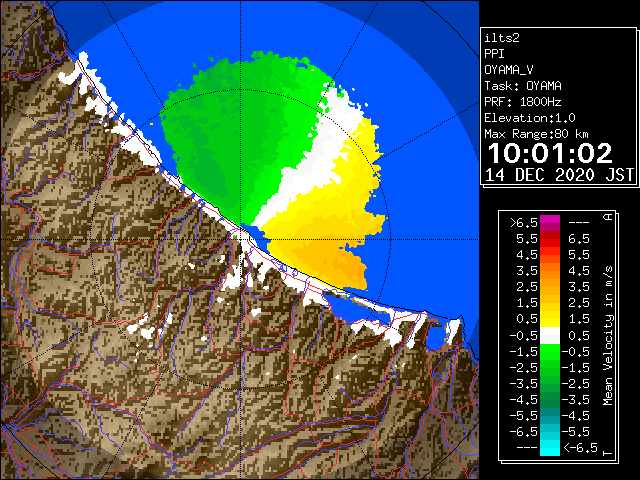Click the magenta >6.5 legend color band
This screenshot has height=480, width=640.
550,223
